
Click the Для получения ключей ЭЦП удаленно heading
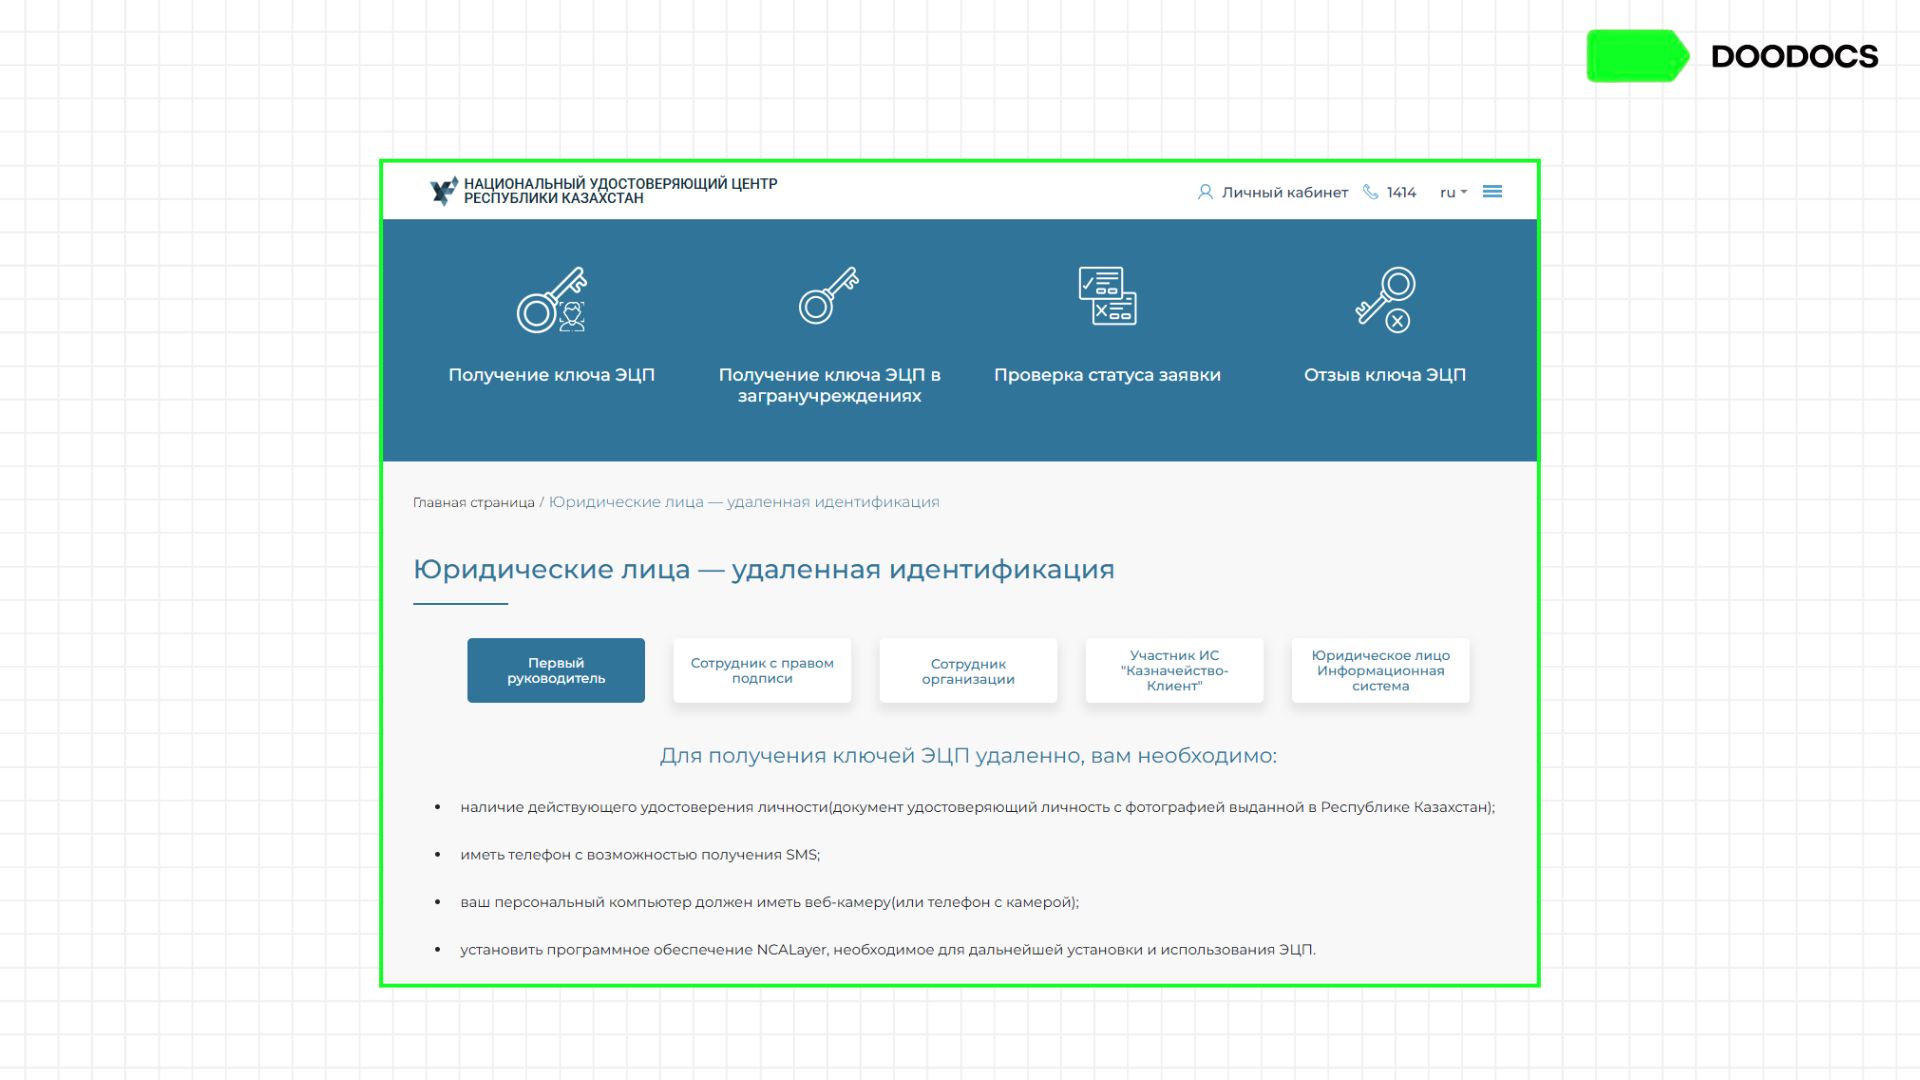968,756
